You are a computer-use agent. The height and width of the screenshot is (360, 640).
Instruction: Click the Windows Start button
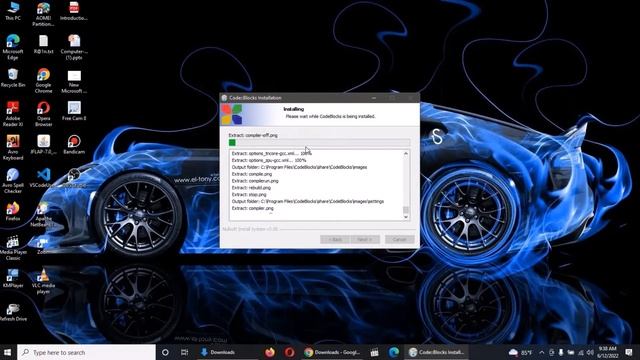click(x=7, y=352)
